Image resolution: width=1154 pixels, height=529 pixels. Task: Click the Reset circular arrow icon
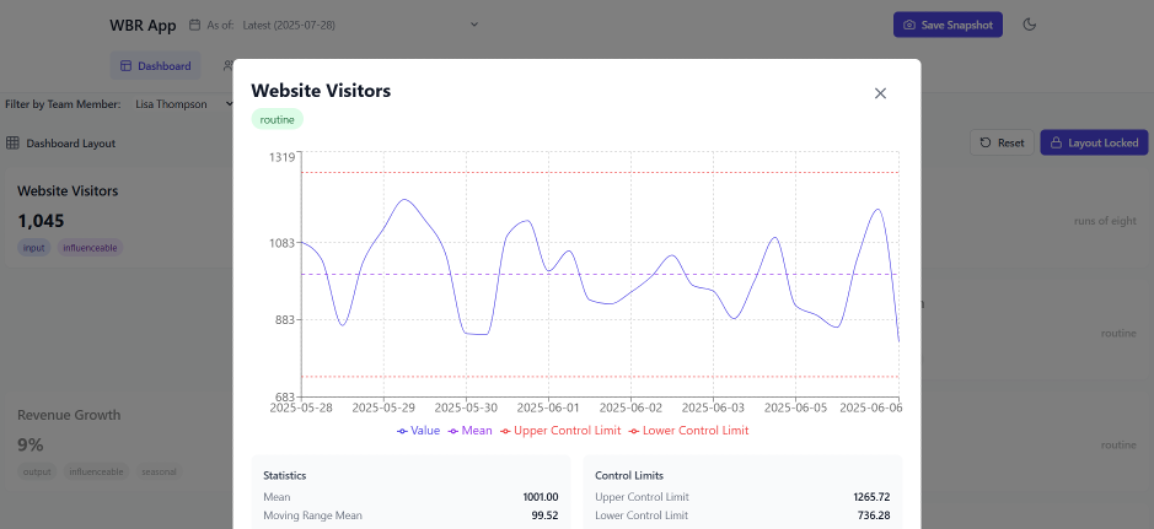click(986, 143)
